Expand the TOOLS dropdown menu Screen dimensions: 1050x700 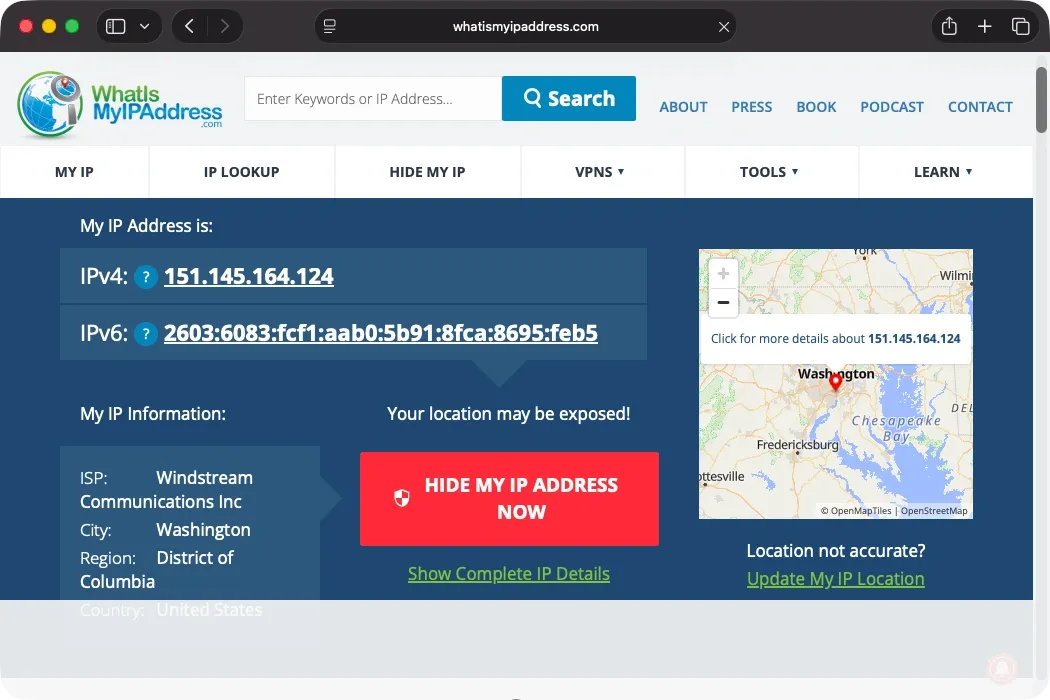click(769, 172)
